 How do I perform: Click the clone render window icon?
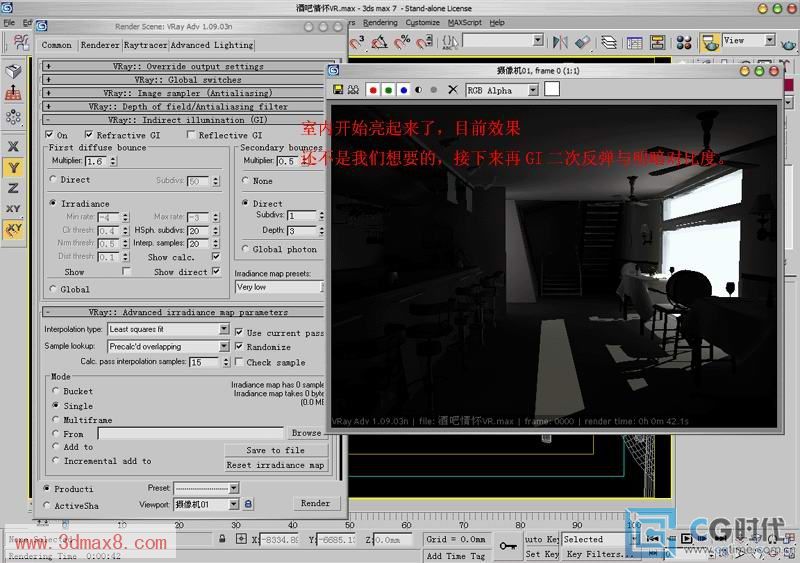353,90
